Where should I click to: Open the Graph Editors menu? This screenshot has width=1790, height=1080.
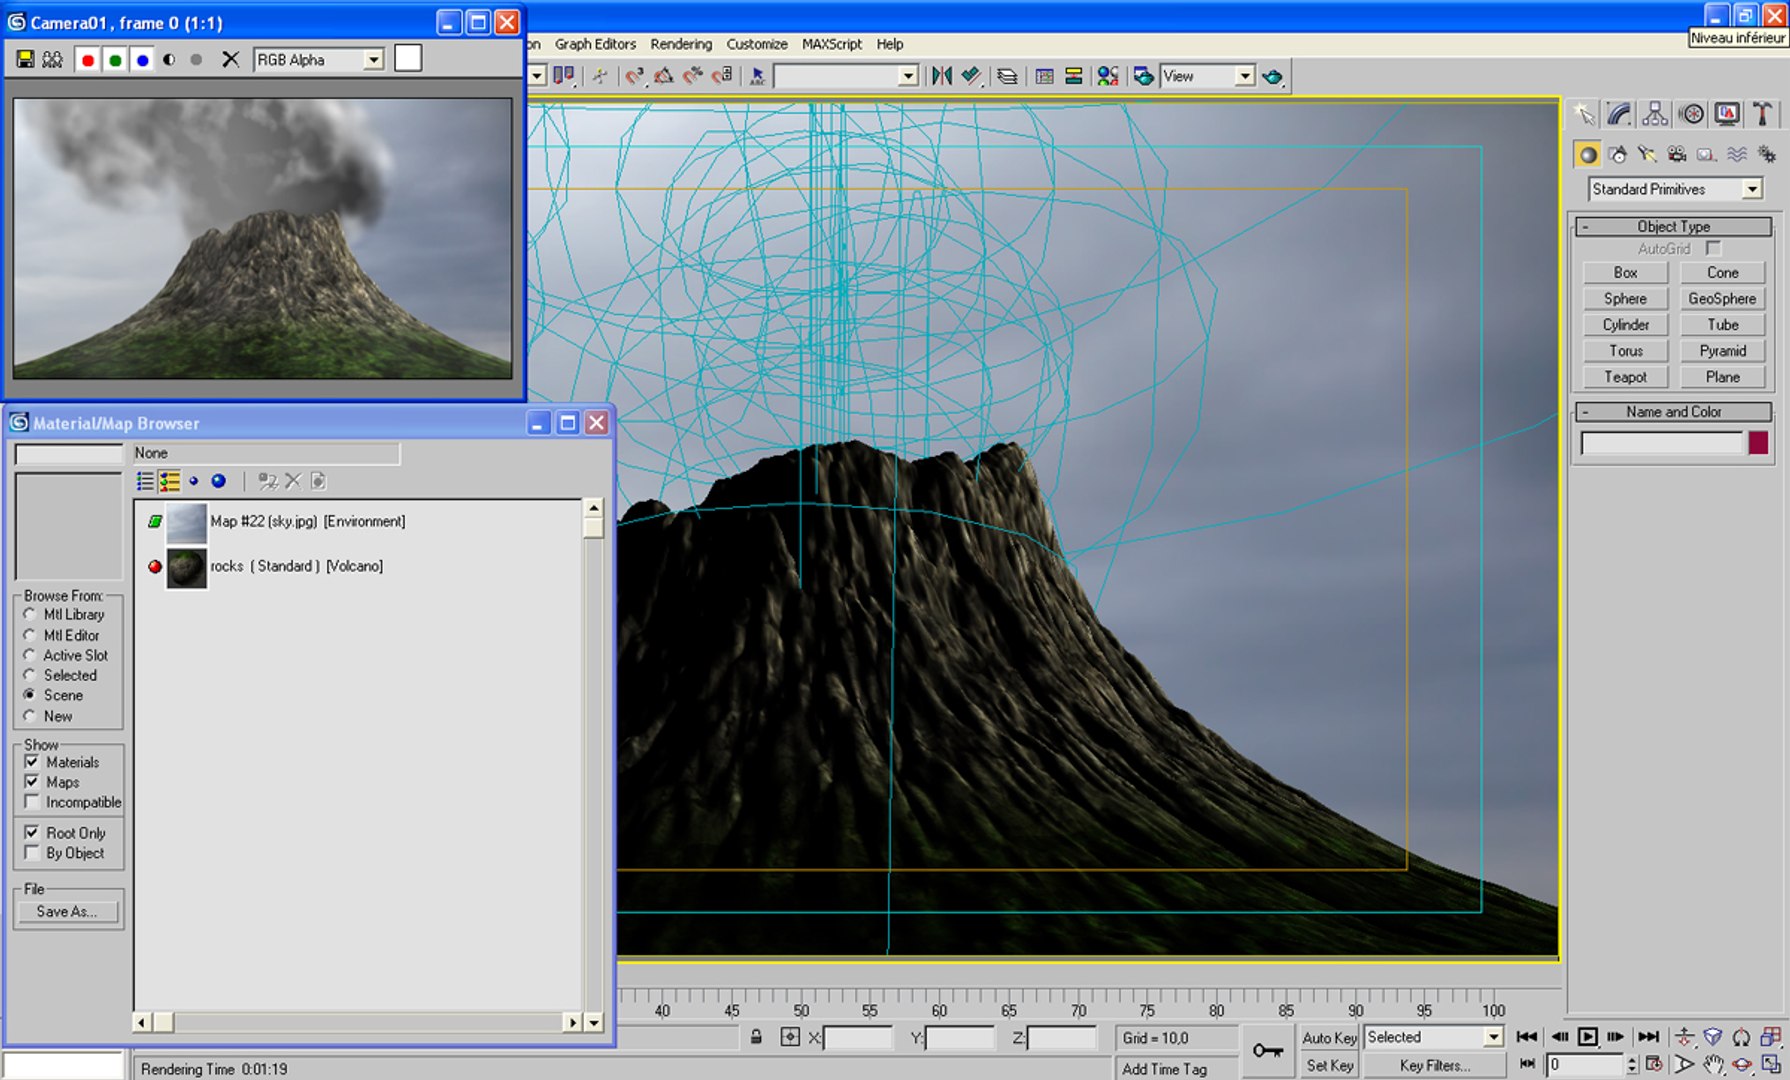pyautogui.click(x=595, y=44)
